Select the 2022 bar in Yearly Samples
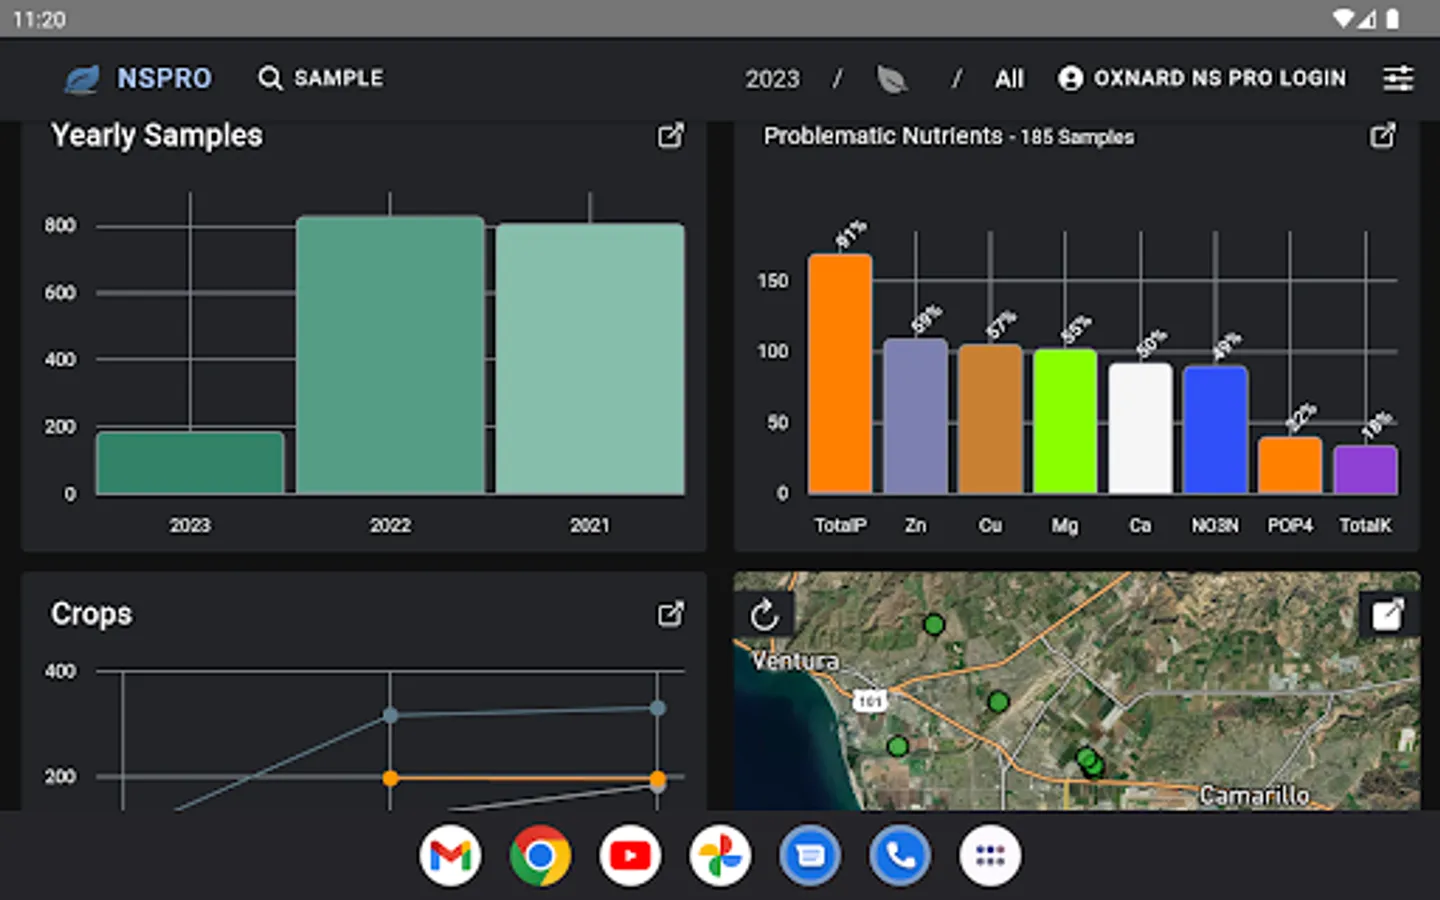This screenshot has height=900, width=1440. click(390, 355)
